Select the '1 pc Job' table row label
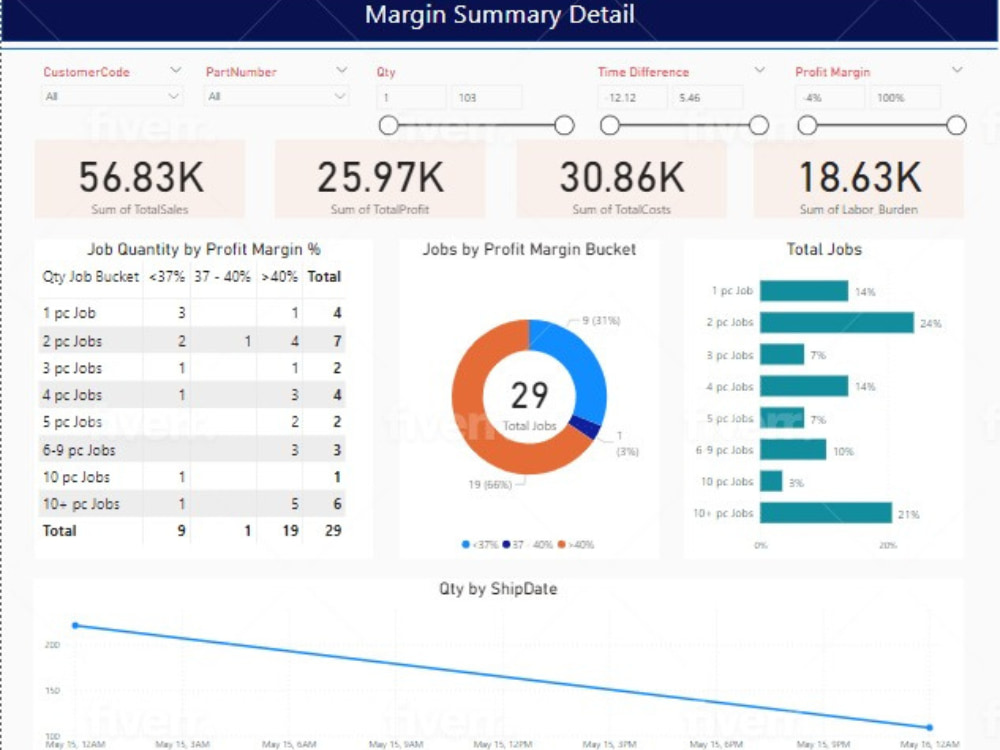 [x=69, y=313]
